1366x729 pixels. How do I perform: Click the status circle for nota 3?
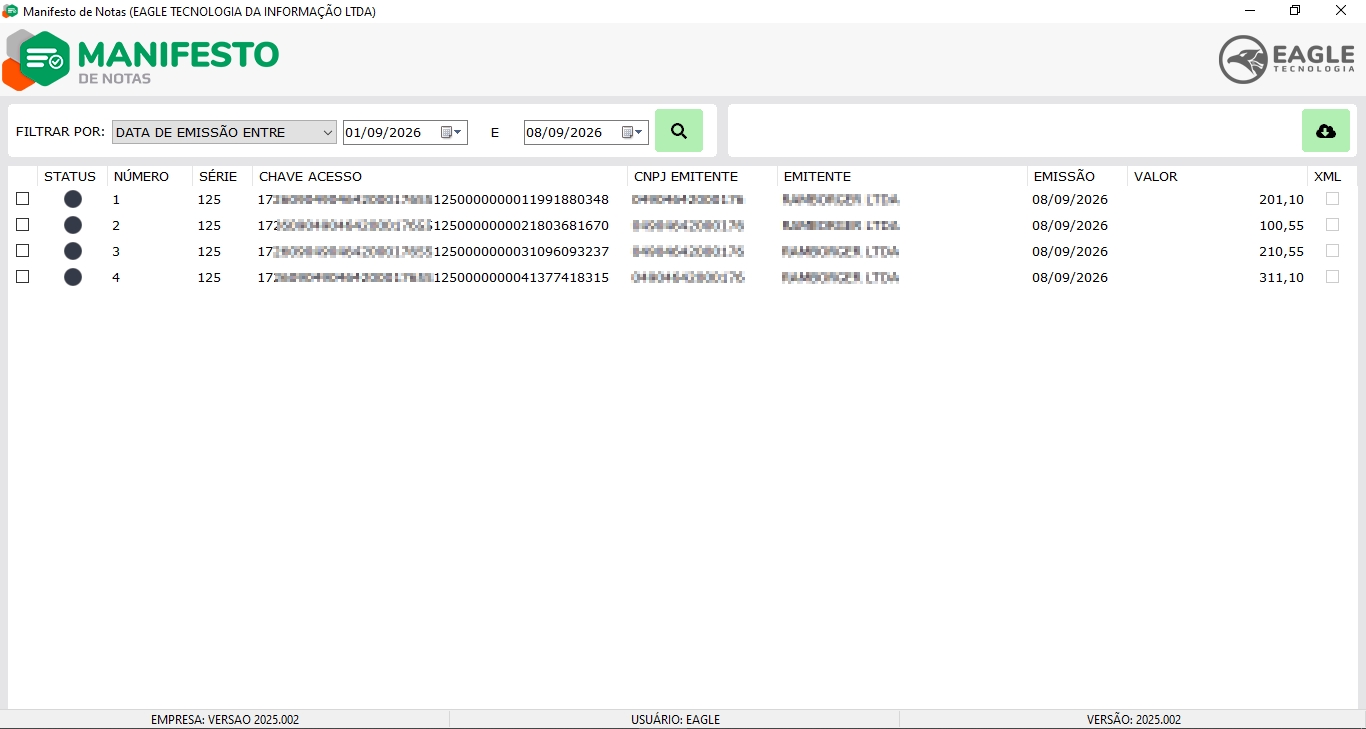point(73,251)
